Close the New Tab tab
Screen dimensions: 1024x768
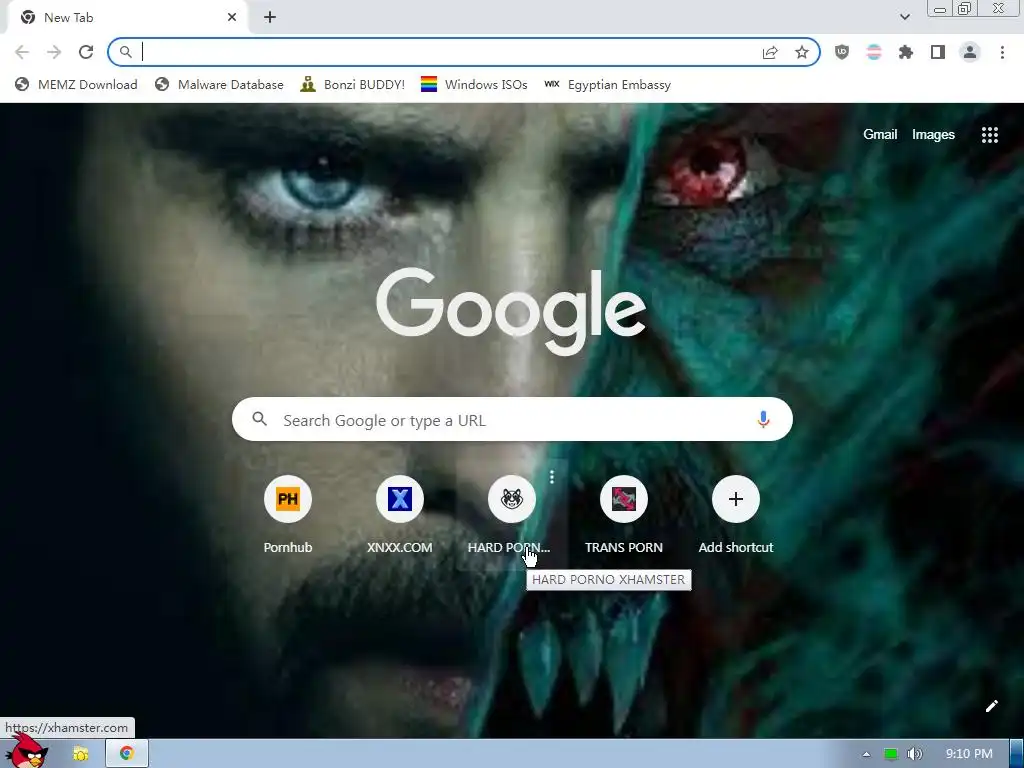point(232,18)
